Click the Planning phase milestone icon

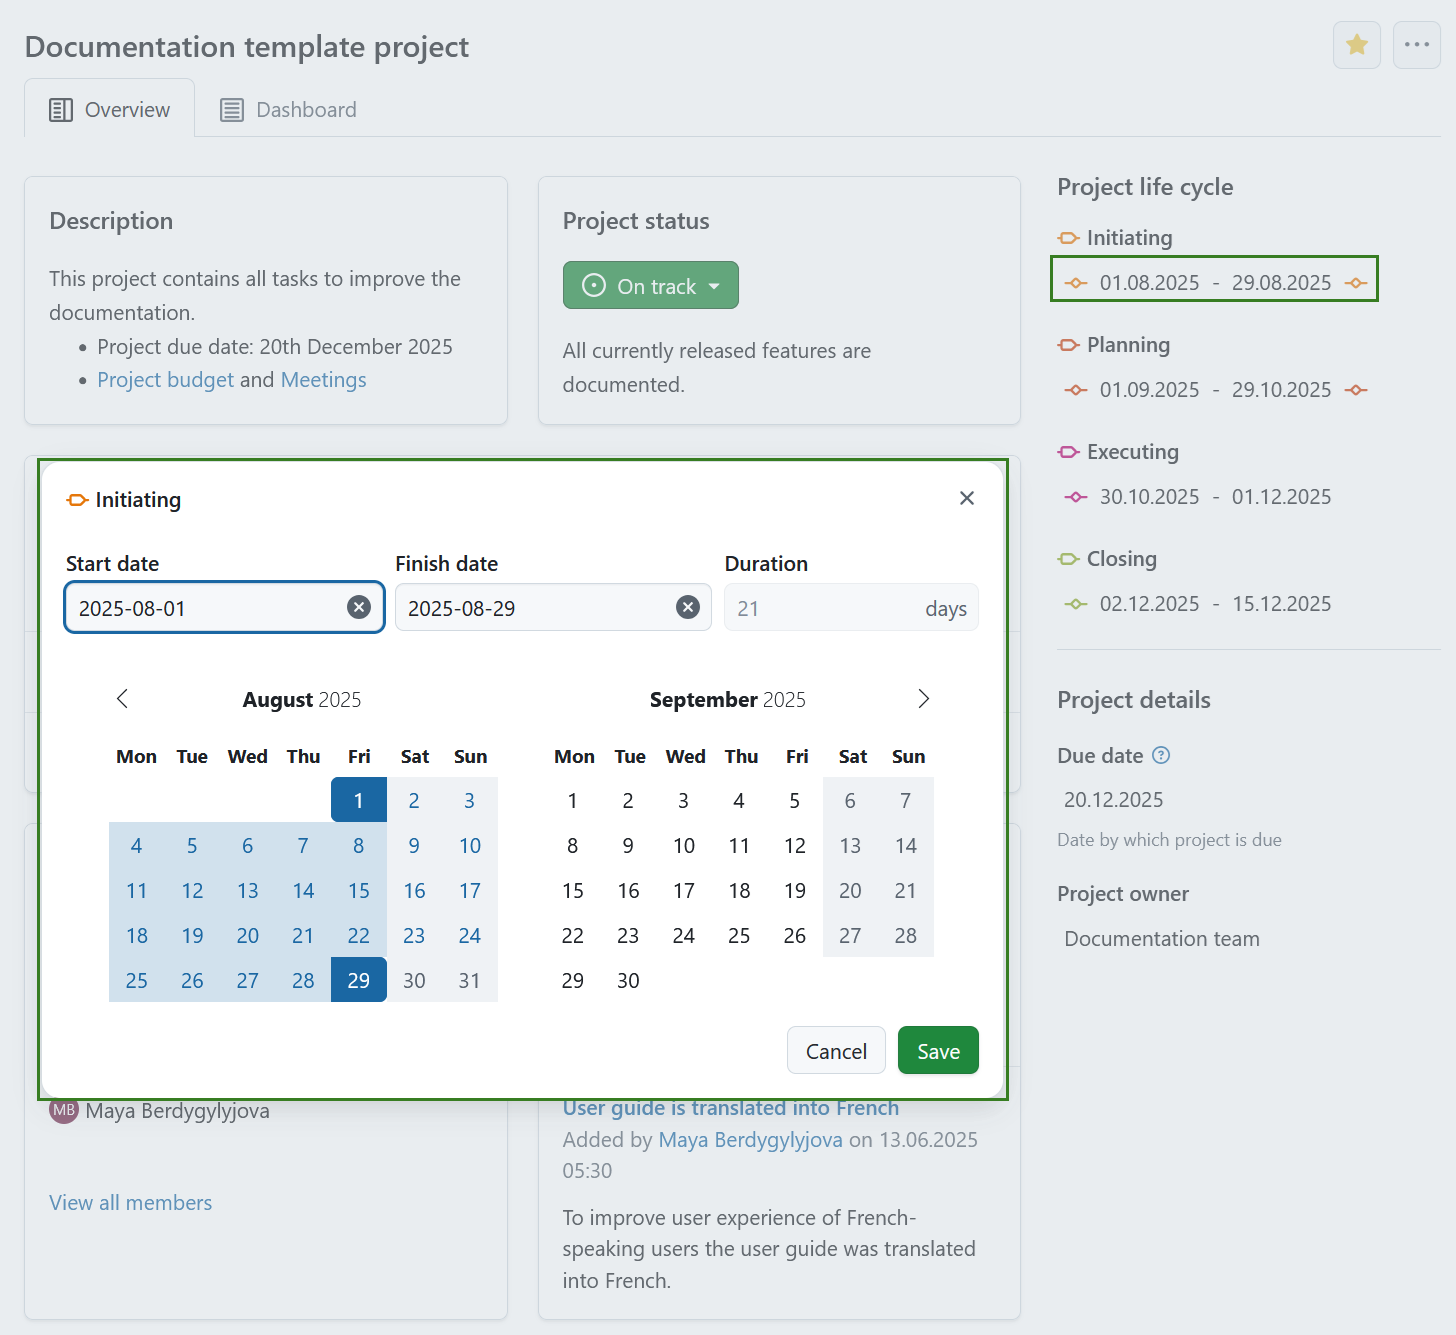pos(1069,345)
